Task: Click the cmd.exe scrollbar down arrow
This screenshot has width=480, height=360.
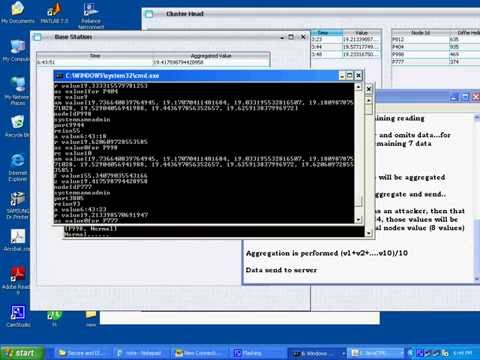Action: 358,219
